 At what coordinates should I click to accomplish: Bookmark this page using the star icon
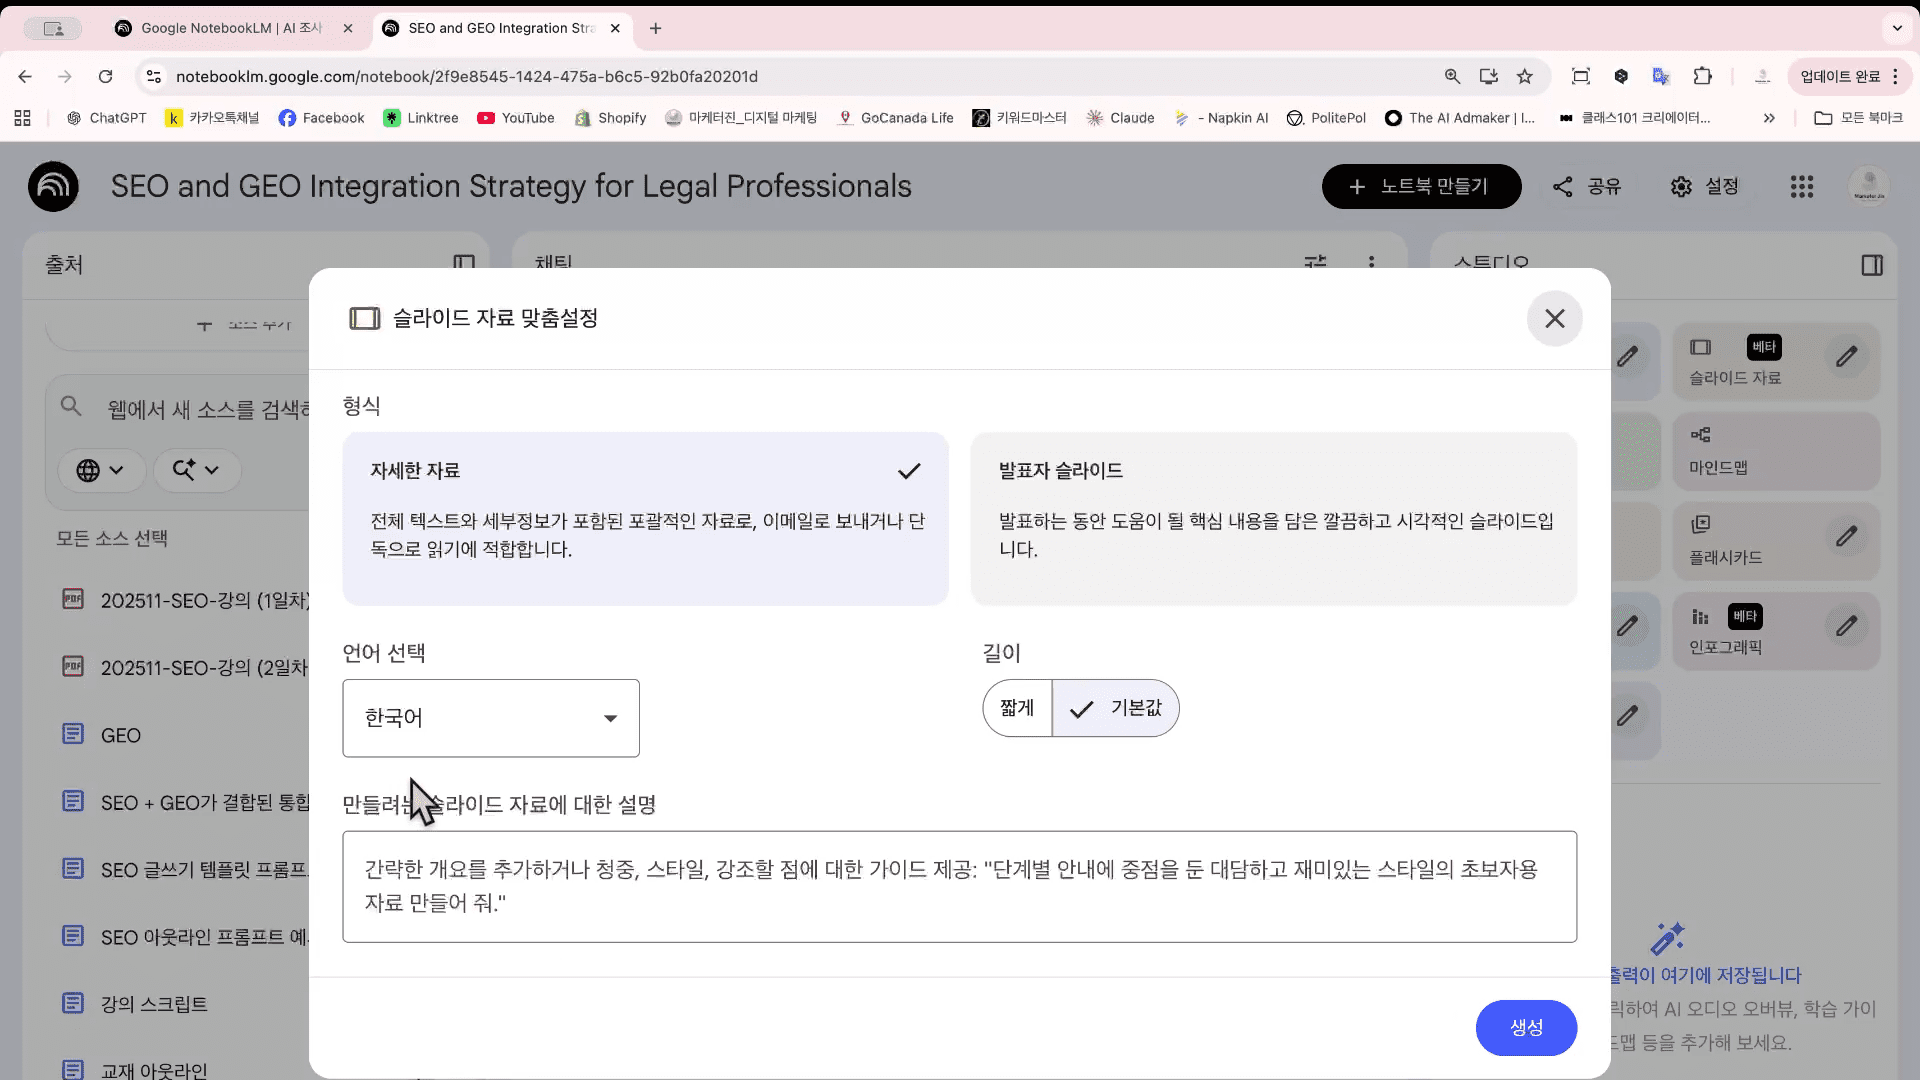(x=1524, y=76)
